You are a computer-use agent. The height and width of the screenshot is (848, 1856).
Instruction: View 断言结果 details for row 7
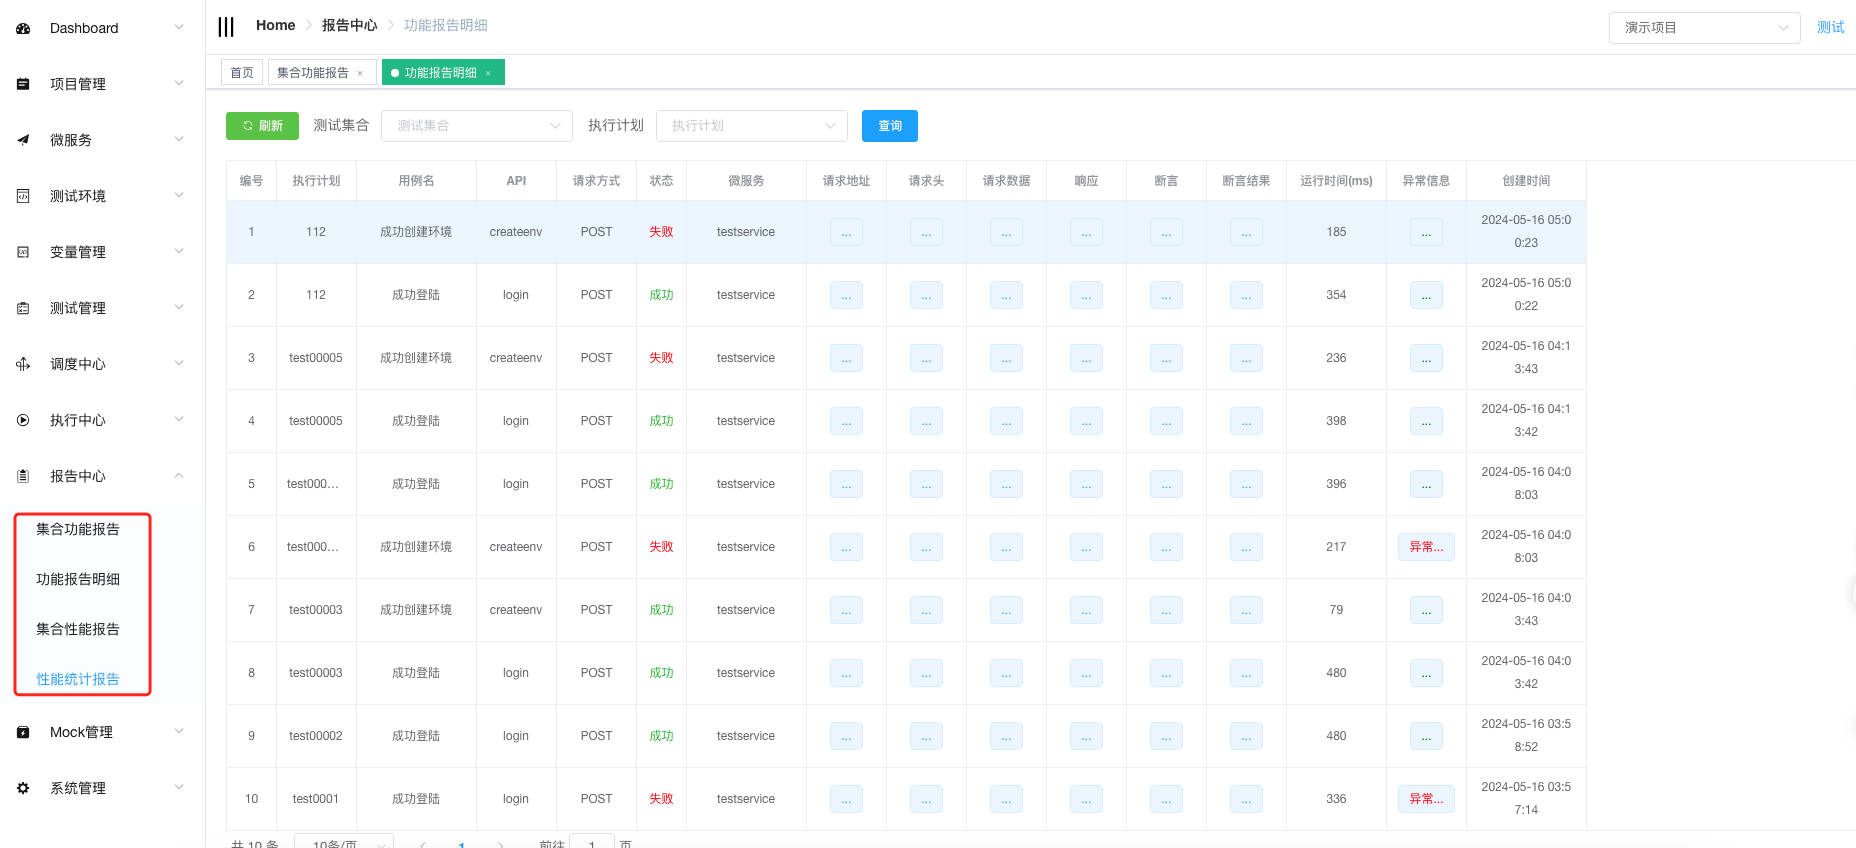tap(1246, 610)
